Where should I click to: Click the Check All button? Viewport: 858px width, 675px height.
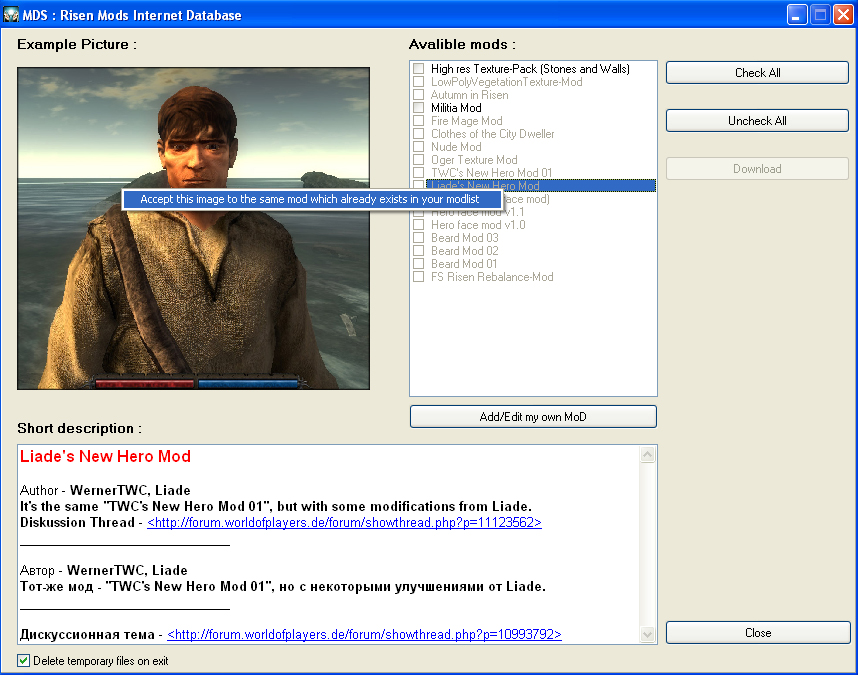pos(757,73)
